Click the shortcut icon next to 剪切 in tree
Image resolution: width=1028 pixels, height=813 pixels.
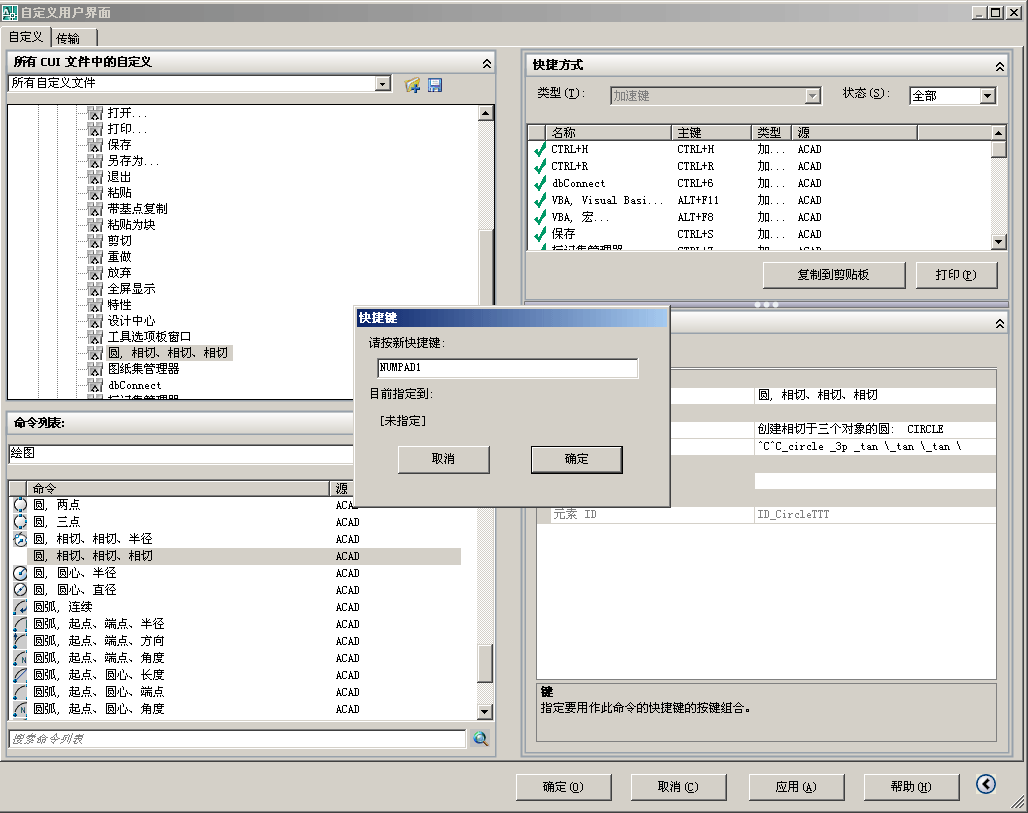pos(96,241)
